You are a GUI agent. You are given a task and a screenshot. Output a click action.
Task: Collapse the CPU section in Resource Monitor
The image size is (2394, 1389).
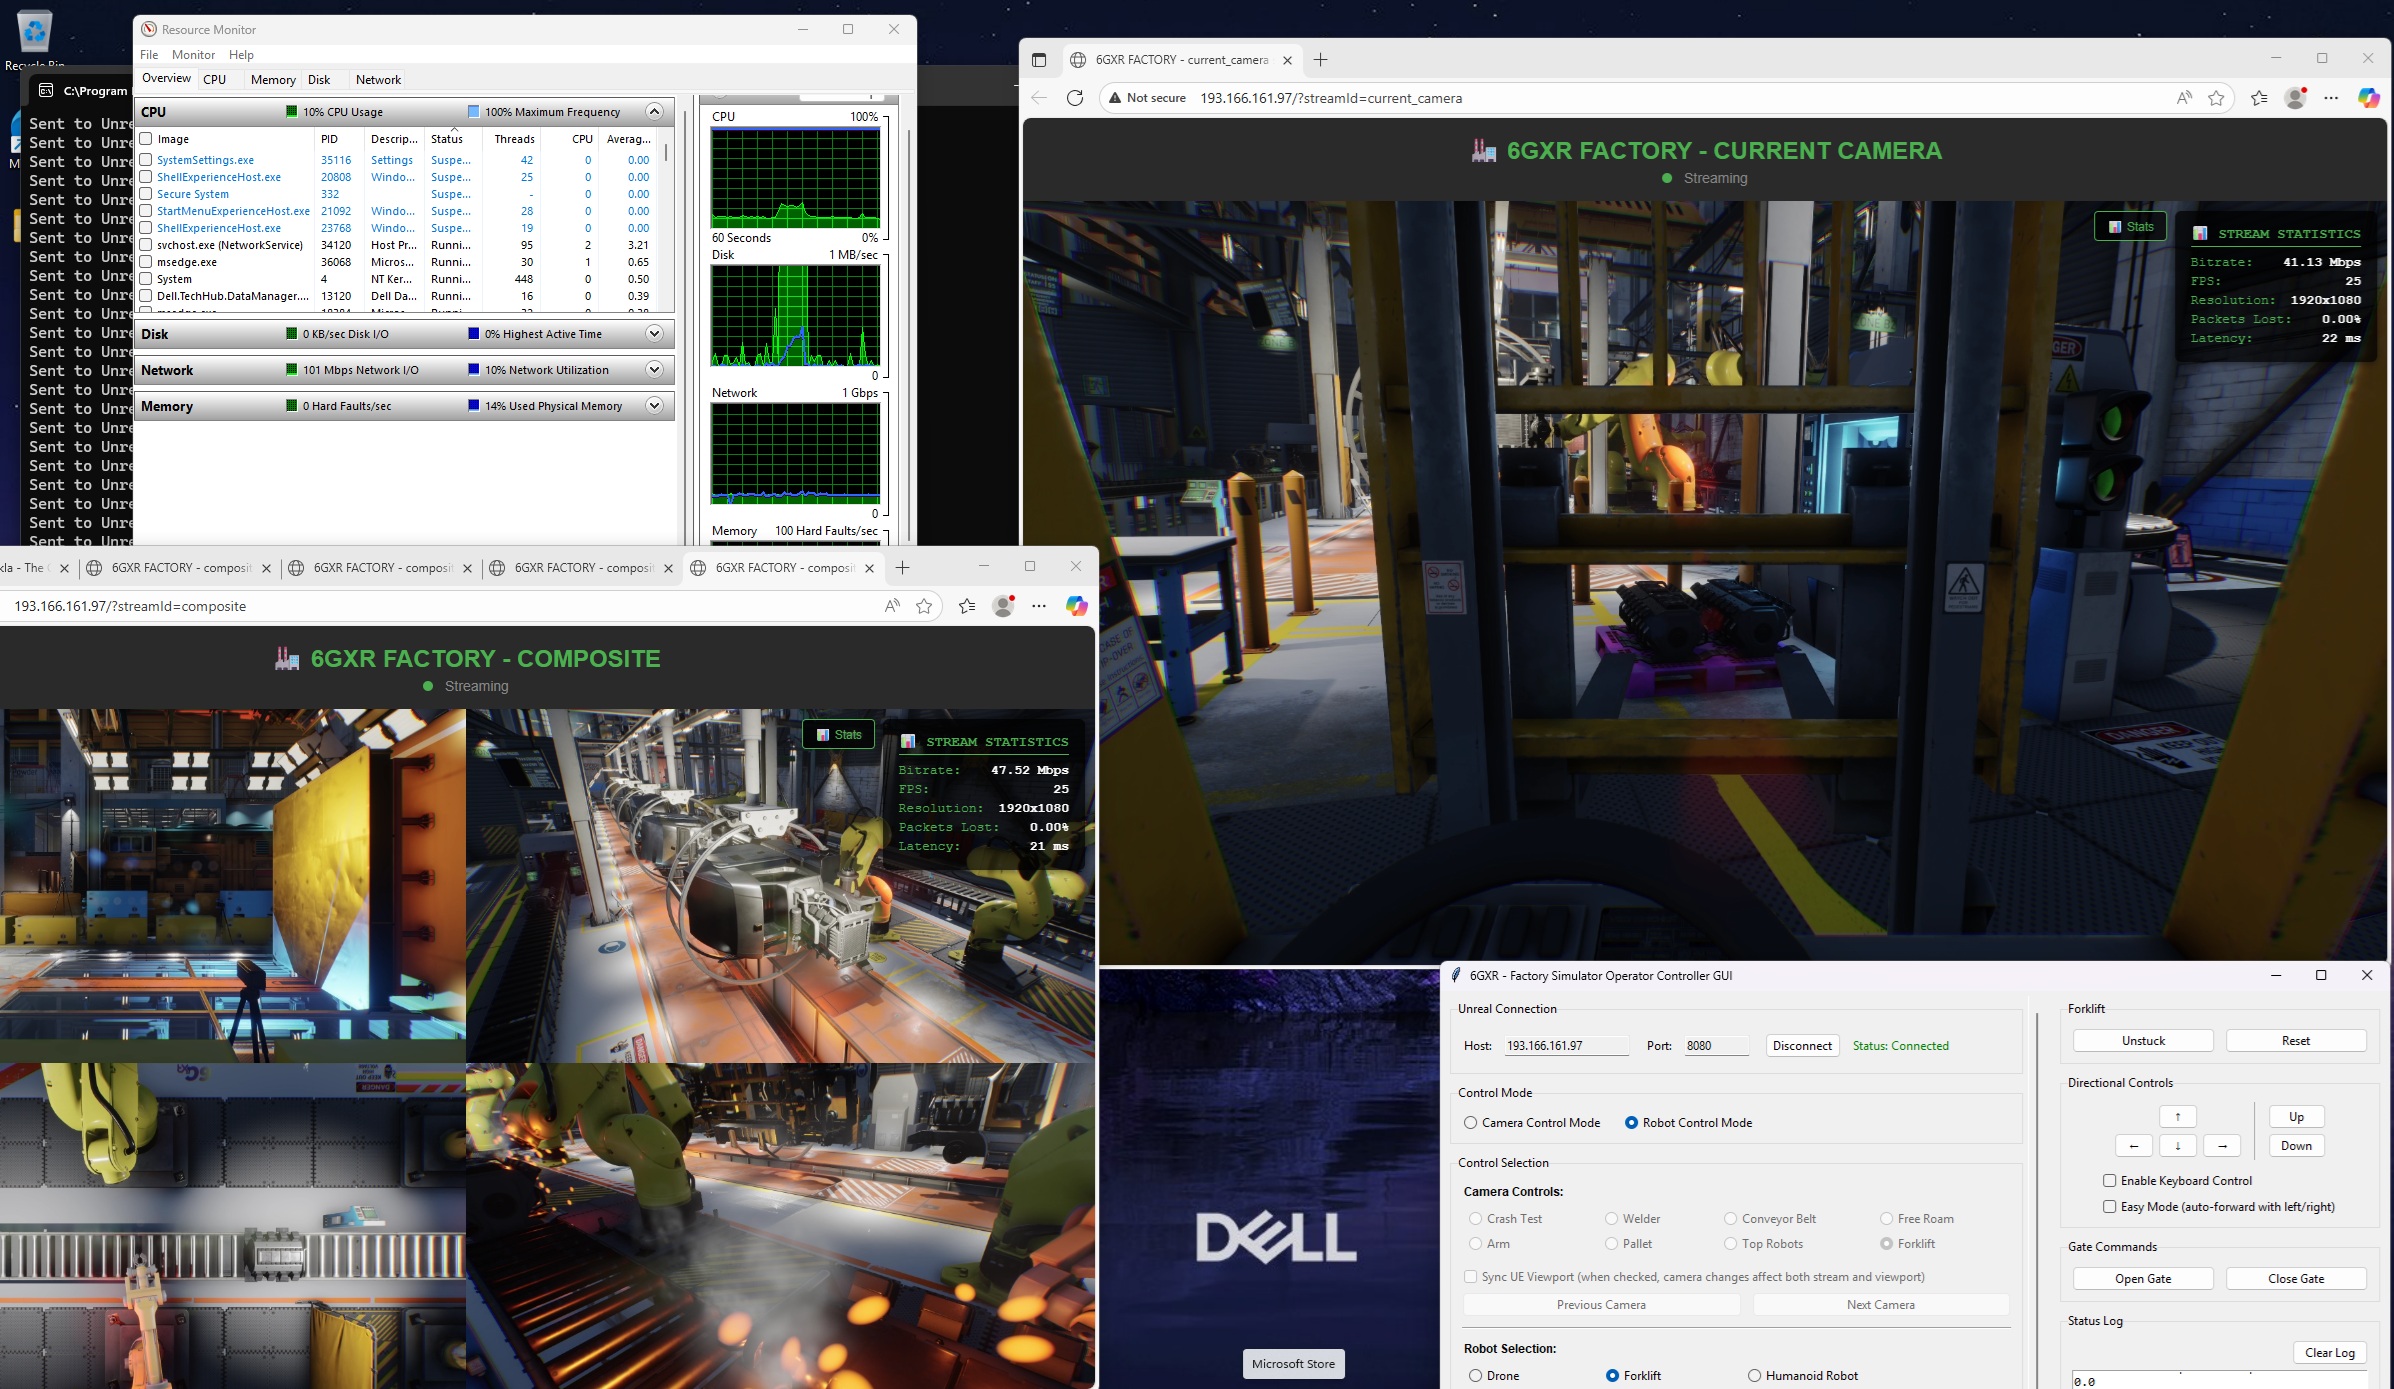[x=655, y=111]
